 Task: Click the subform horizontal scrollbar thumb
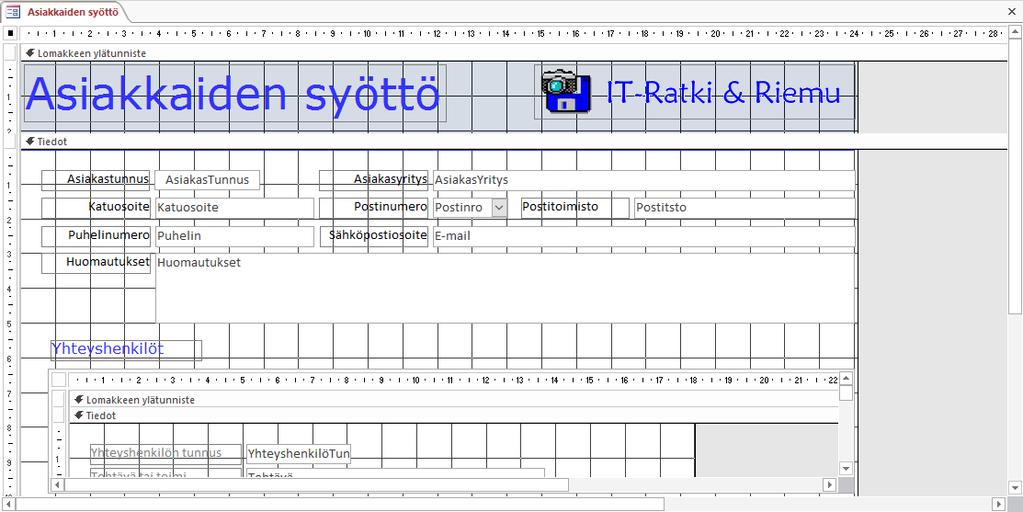pyautogui.click(x=316, y=485)
